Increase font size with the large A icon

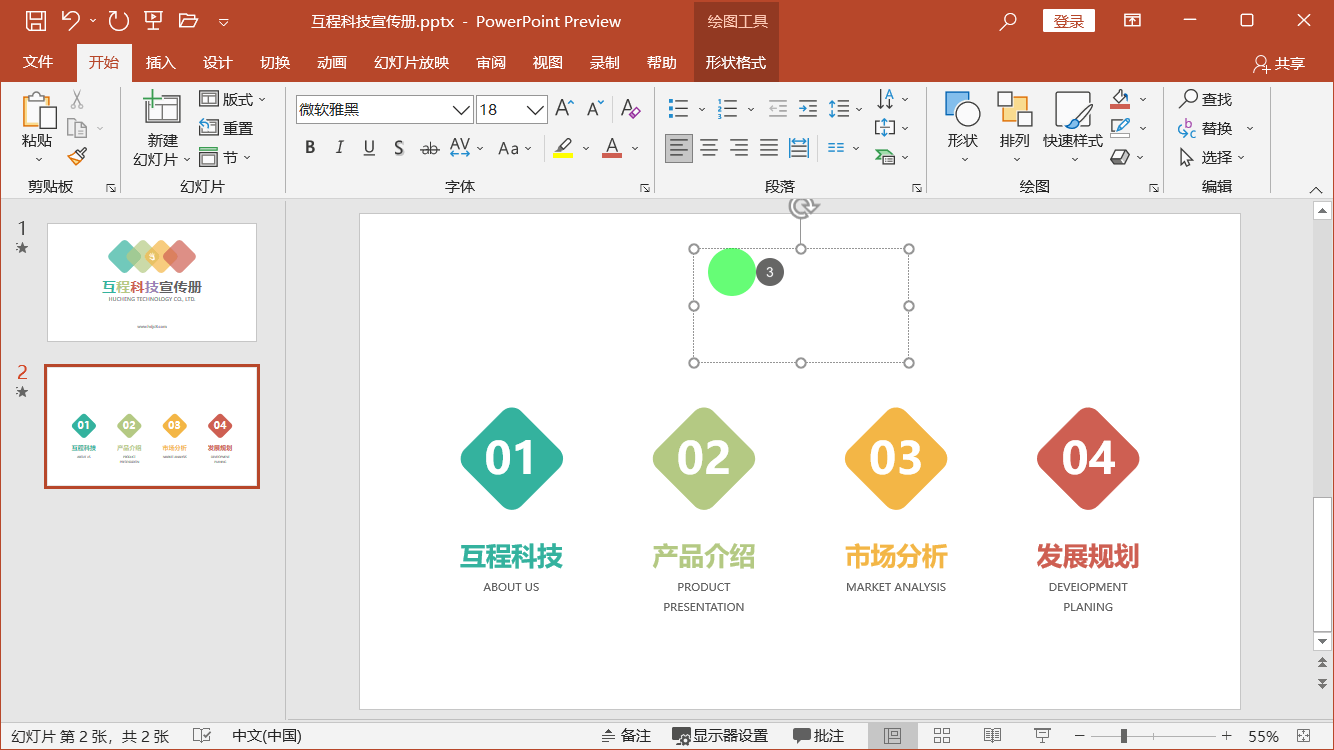pyautogui.click(x=565, y=108)
